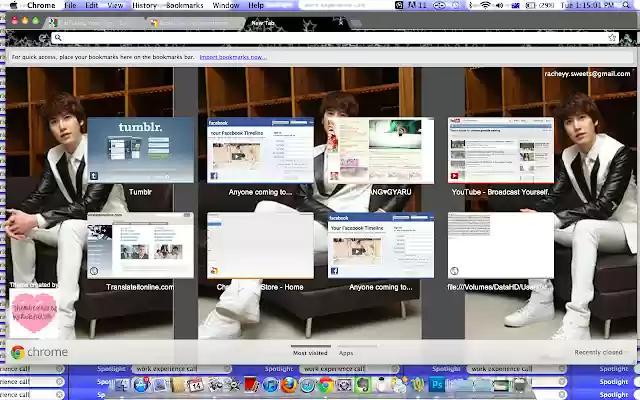Open the Edit menu
The height and width of the screenshot is (400, 640).
[91, 5]
